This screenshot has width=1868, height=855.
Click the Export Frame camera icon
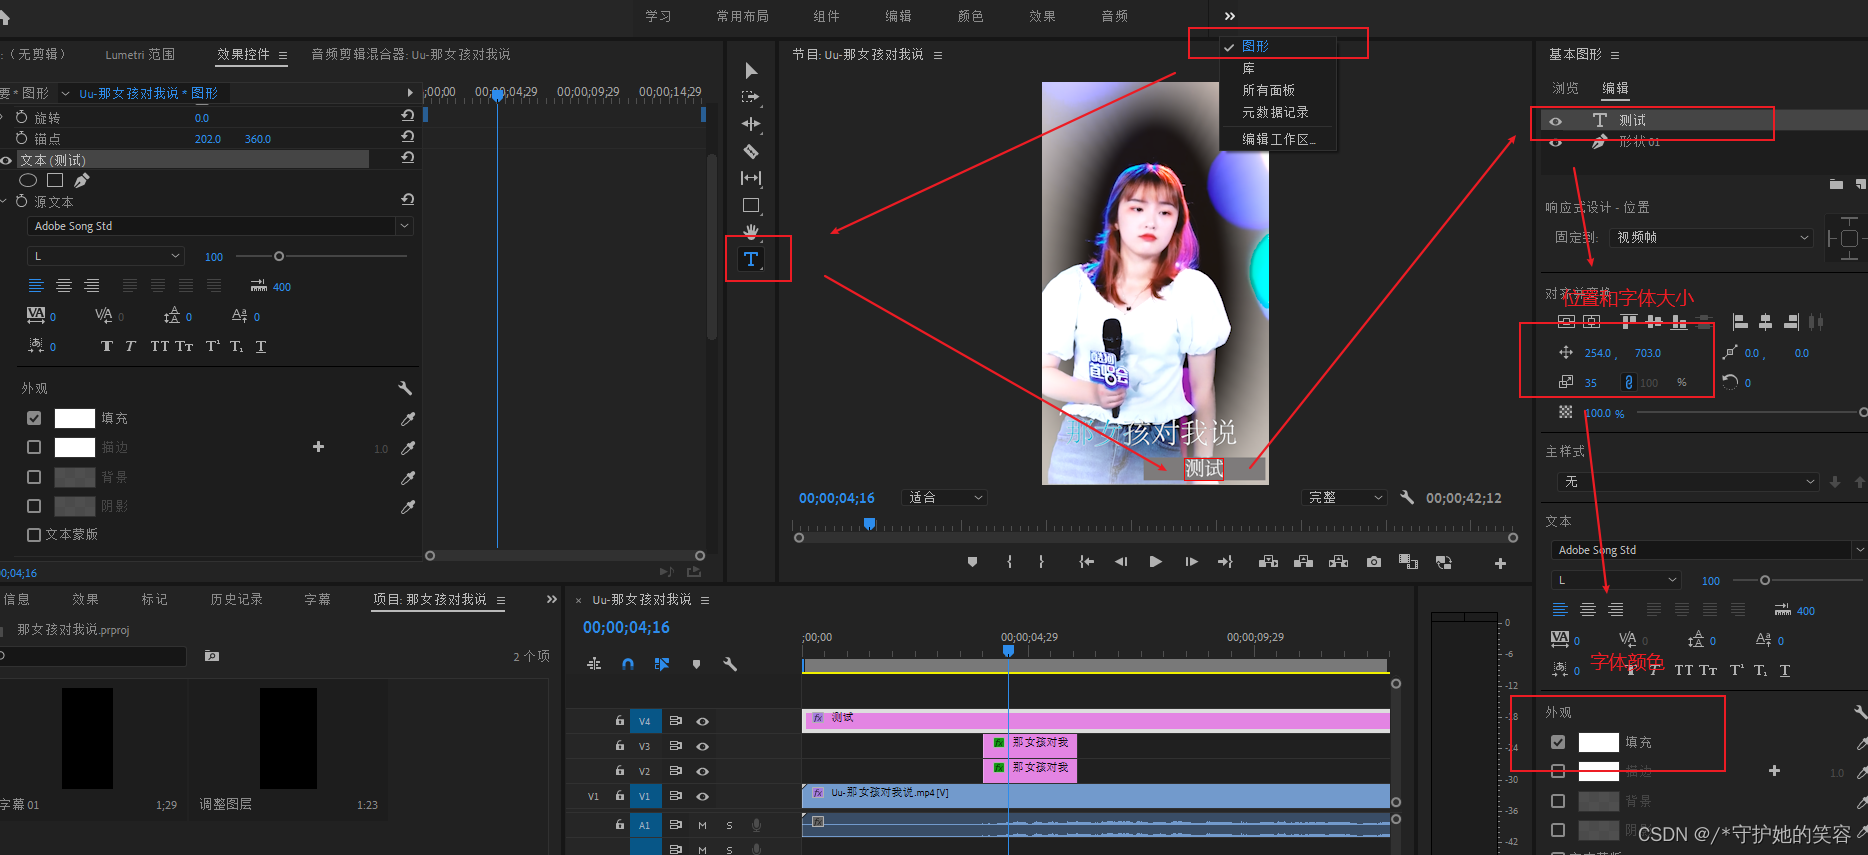pos(1374,562)
